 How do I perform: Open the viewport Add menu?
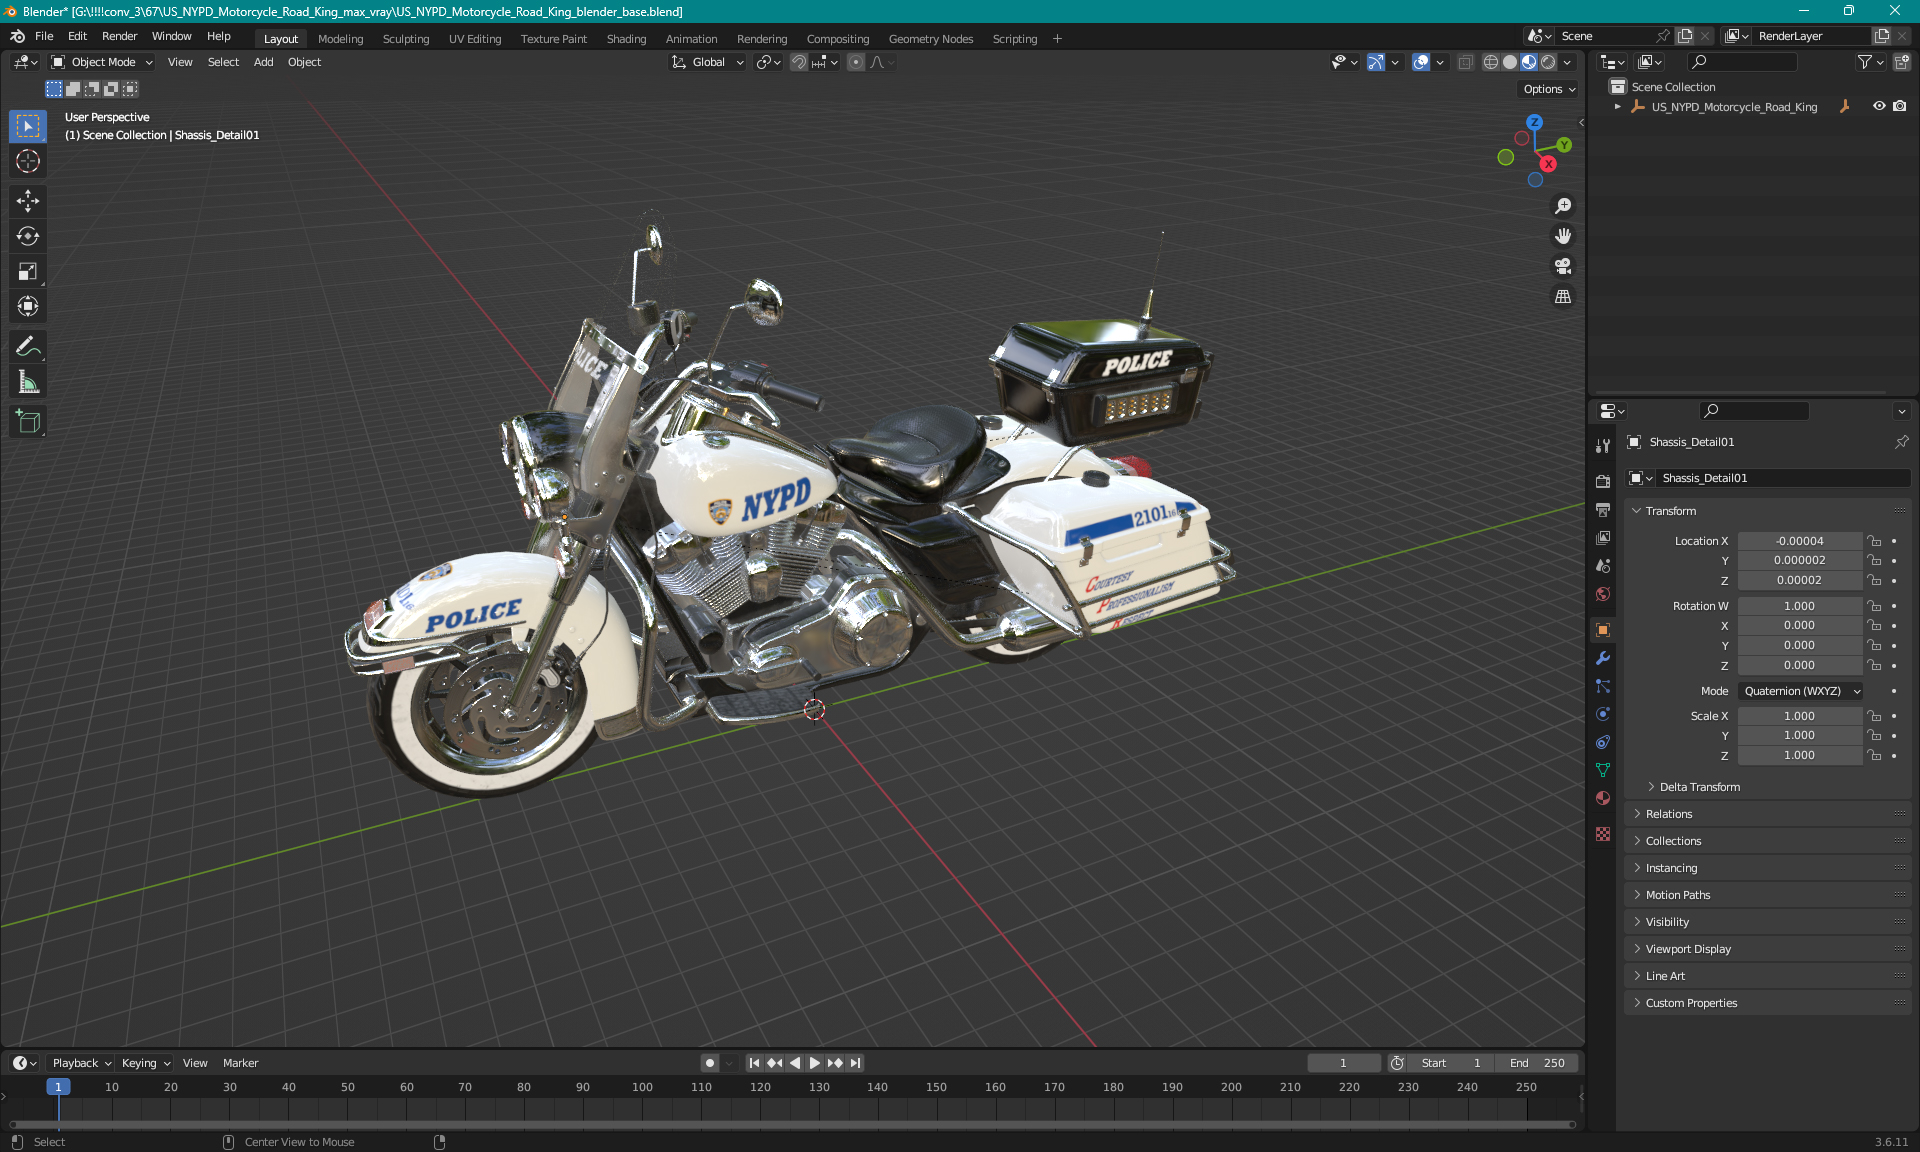click(x=263, y=62)
